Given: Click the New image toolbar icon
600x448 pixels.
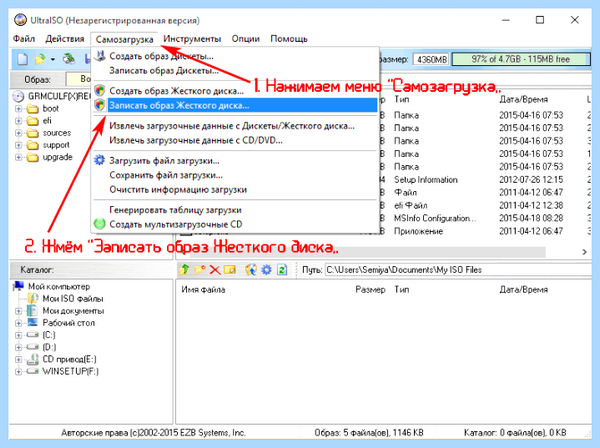Looking at the screenshot, I should 23,59.
